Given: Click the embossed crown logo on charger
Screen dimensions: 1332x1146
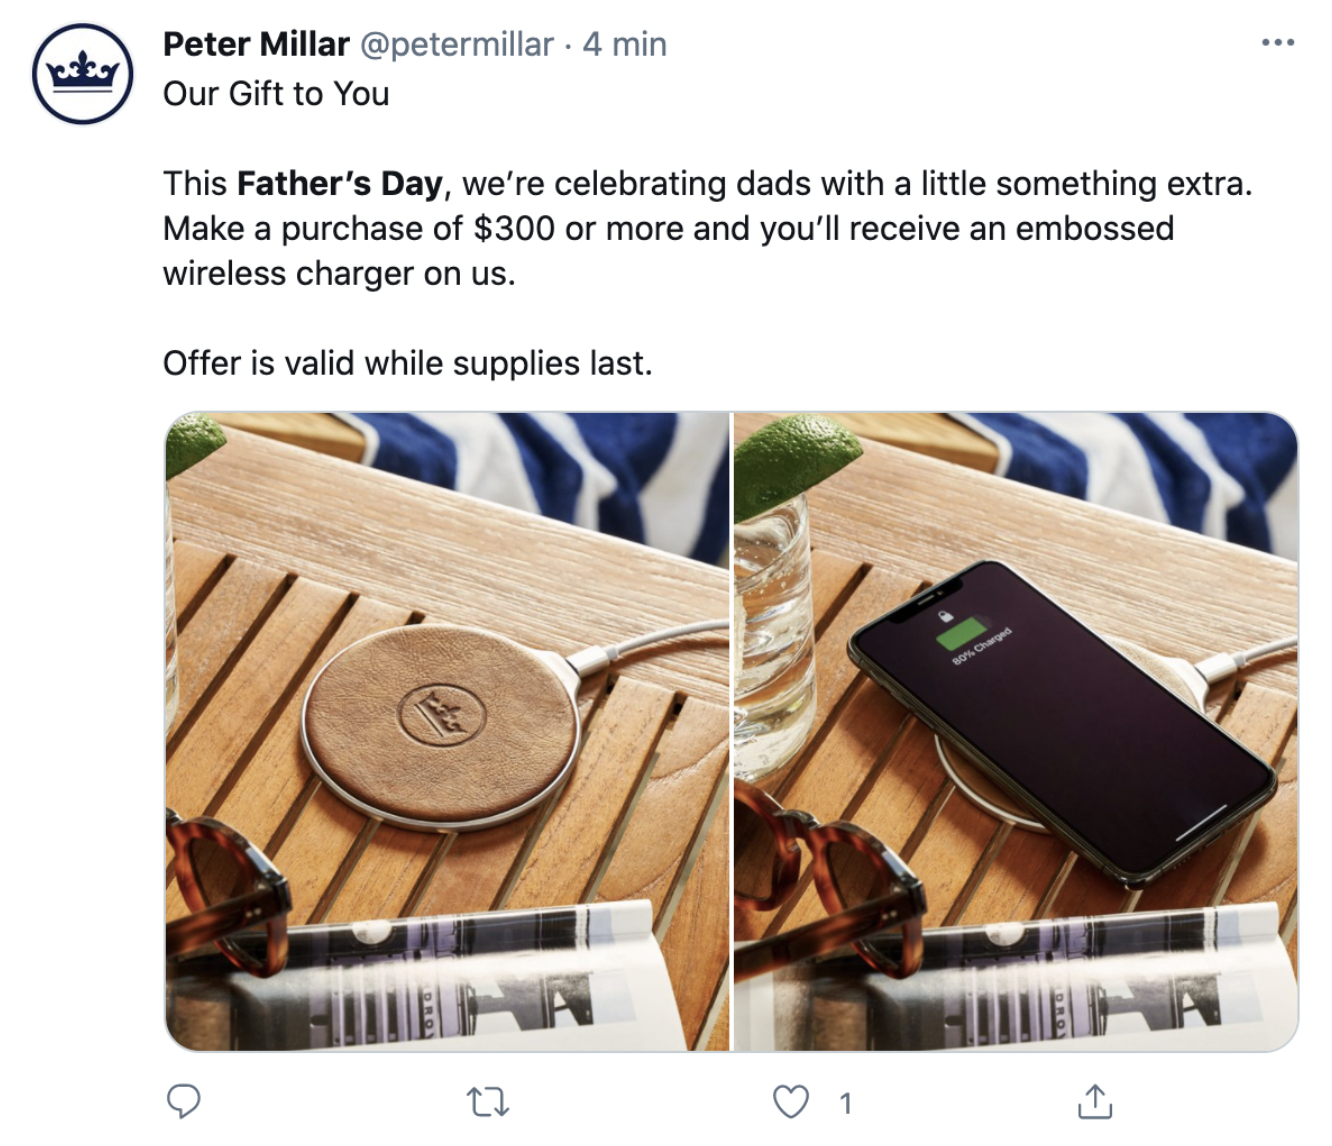Looking at the screenshot, I should 442,715.
